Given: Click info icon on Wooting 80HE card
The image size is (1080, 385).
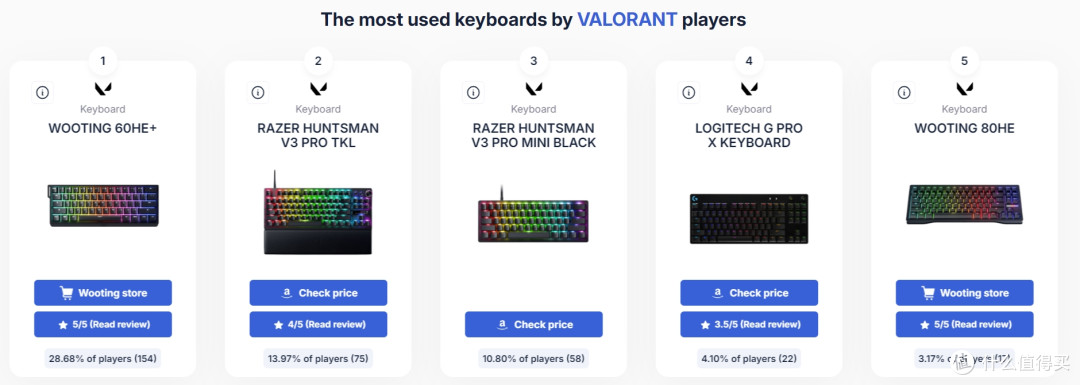Looking at the screenshot, I should [904, 92].
